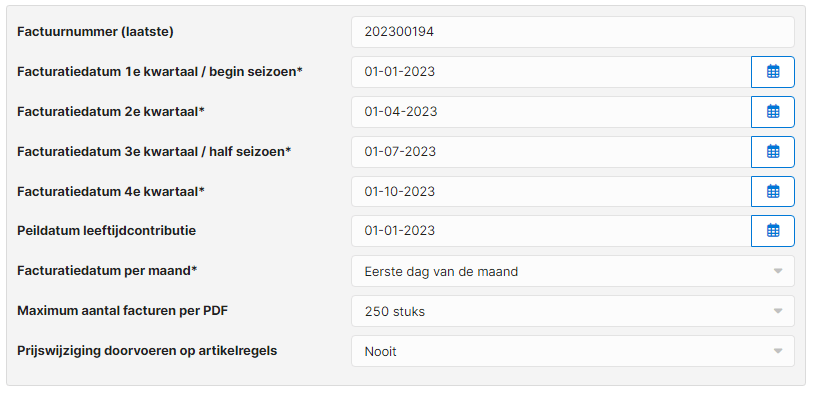814x393 pixels.
Task: Click the 'Factuurnummer (laatste)' label
Action: [96, 32]
